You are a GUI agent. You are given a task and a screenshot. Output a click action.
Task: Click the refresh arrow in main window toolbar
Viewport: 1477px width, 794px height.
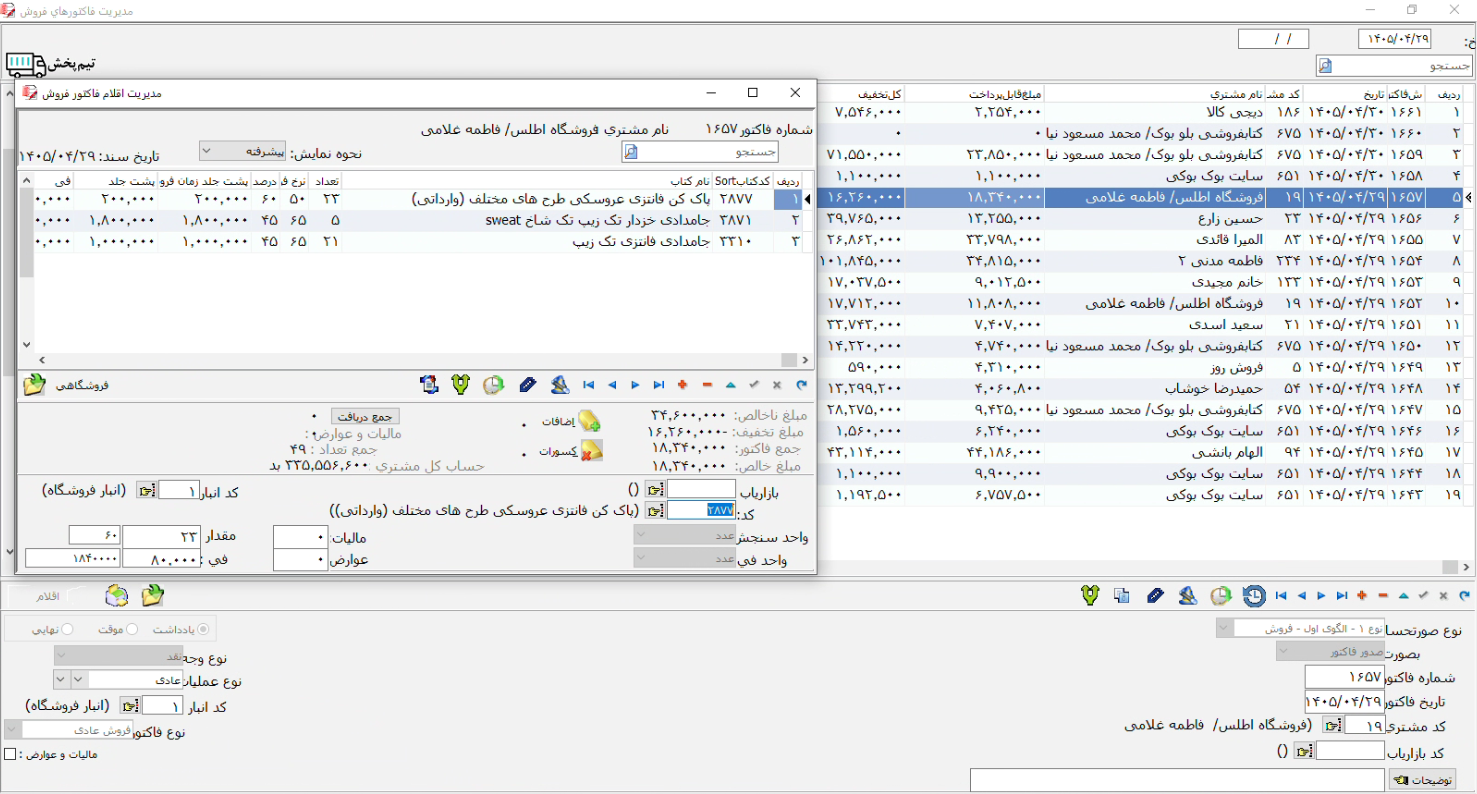coord(1465,596)
